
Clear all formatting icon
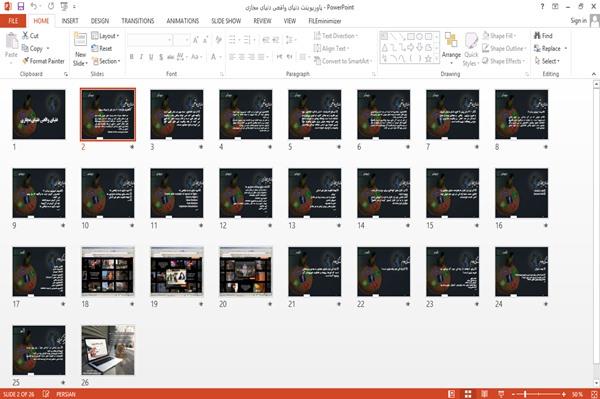218,40
